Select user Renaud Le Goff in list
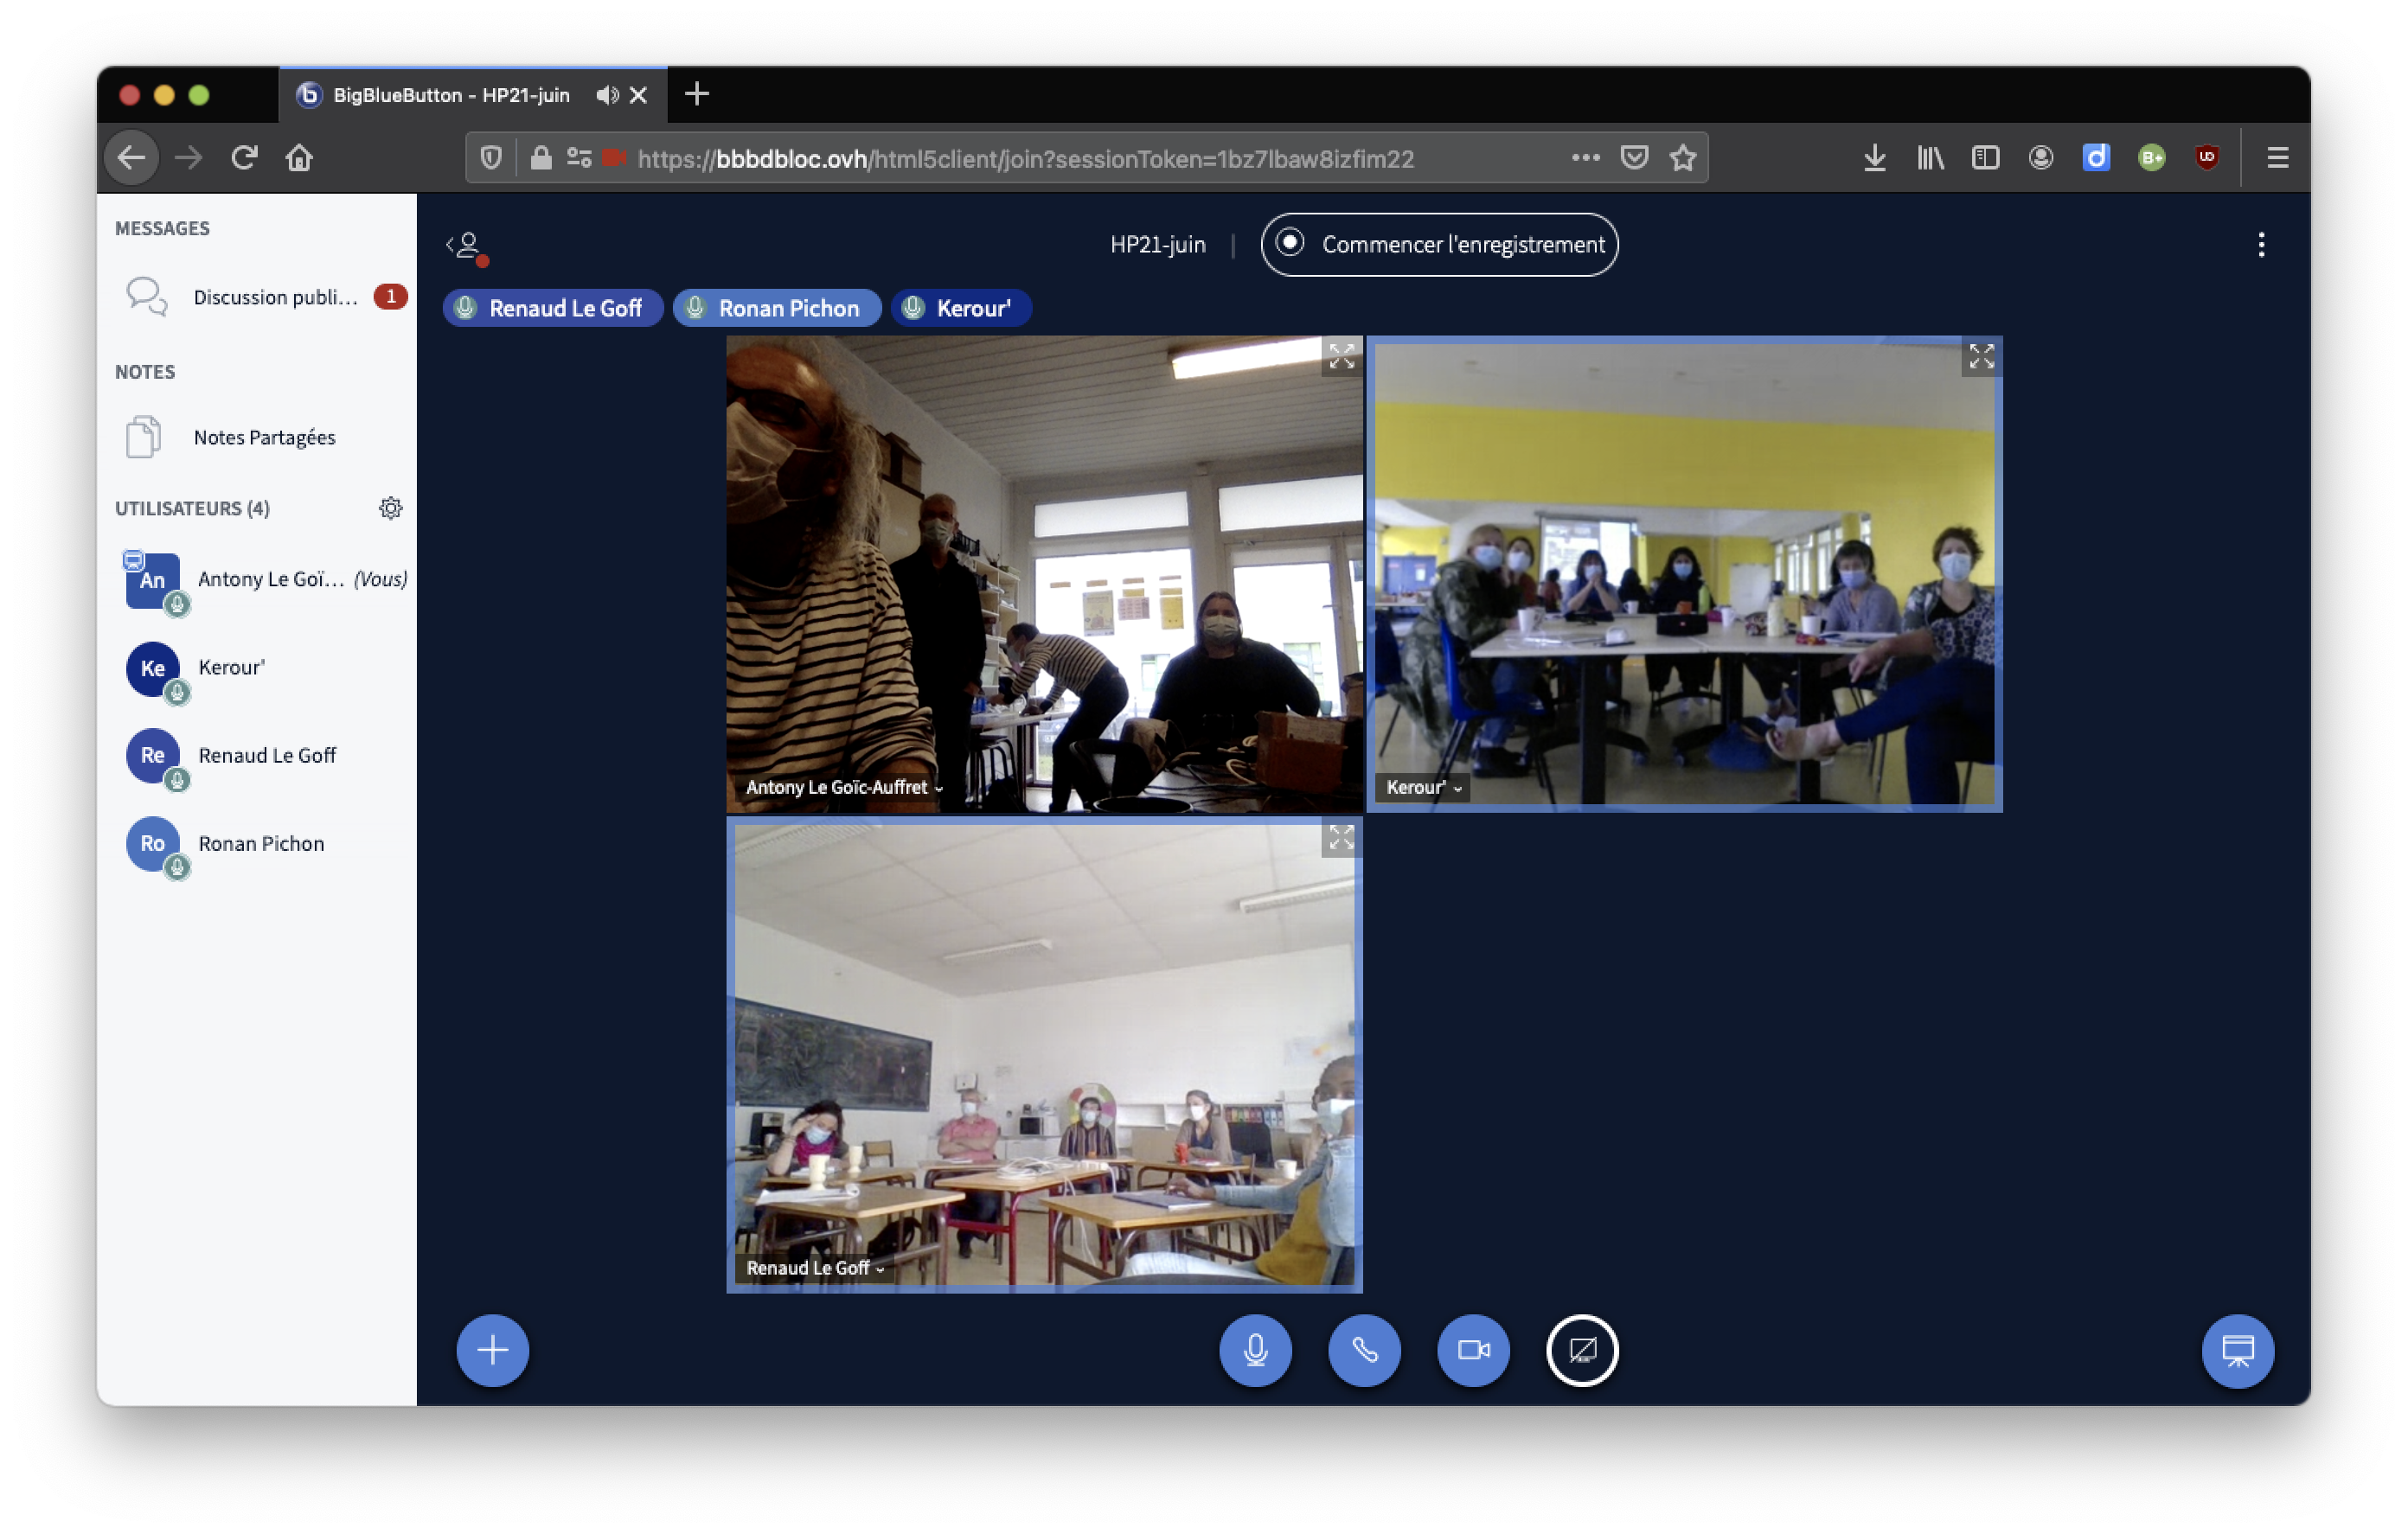This screenshot has height=1534, width=2408. pos(260,755)
